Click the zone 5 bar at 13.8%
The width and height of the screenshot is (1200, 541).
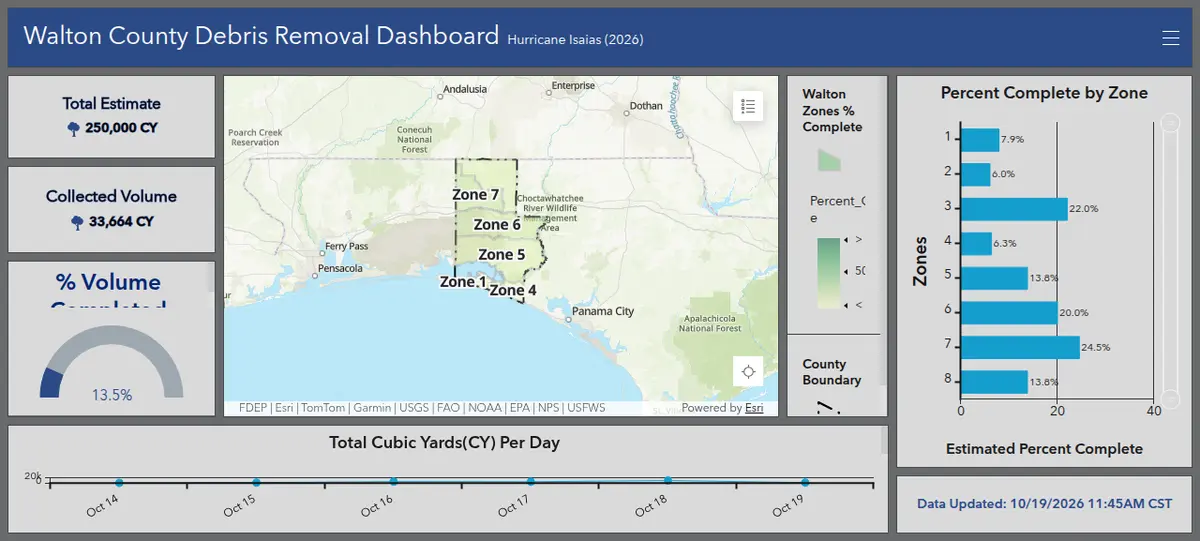(994, 277)
